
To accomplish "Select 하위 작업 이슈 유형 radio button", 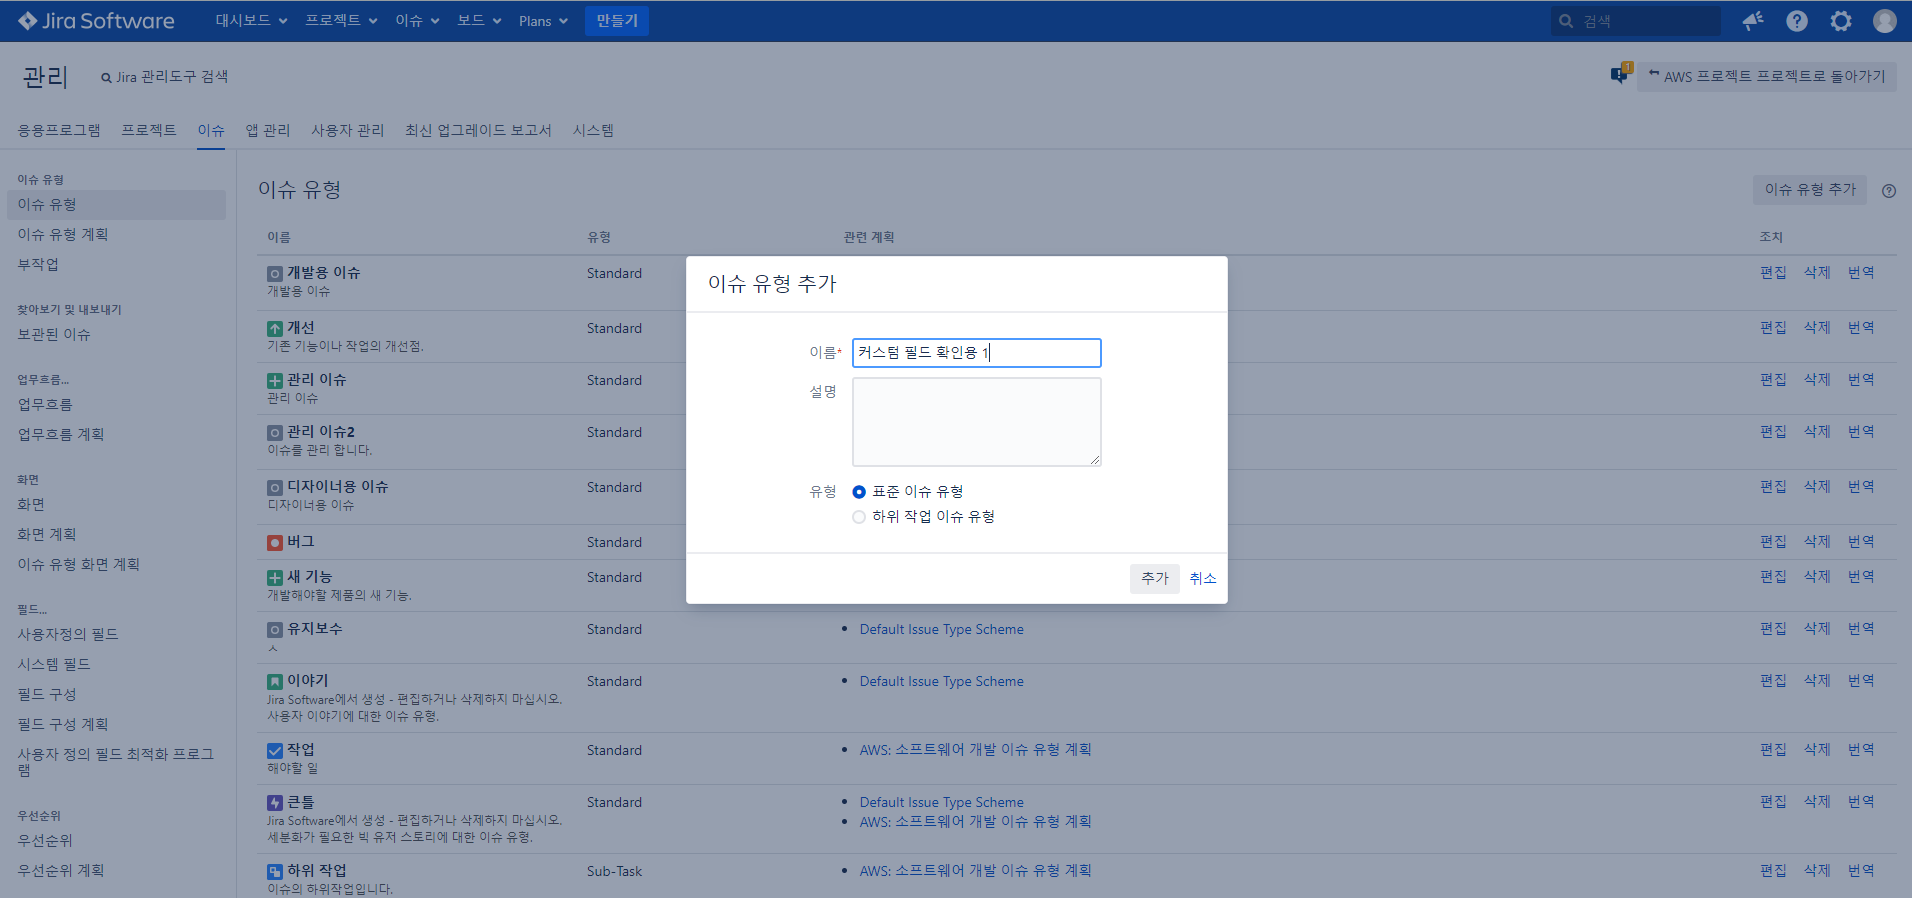I will coord(859,517).
